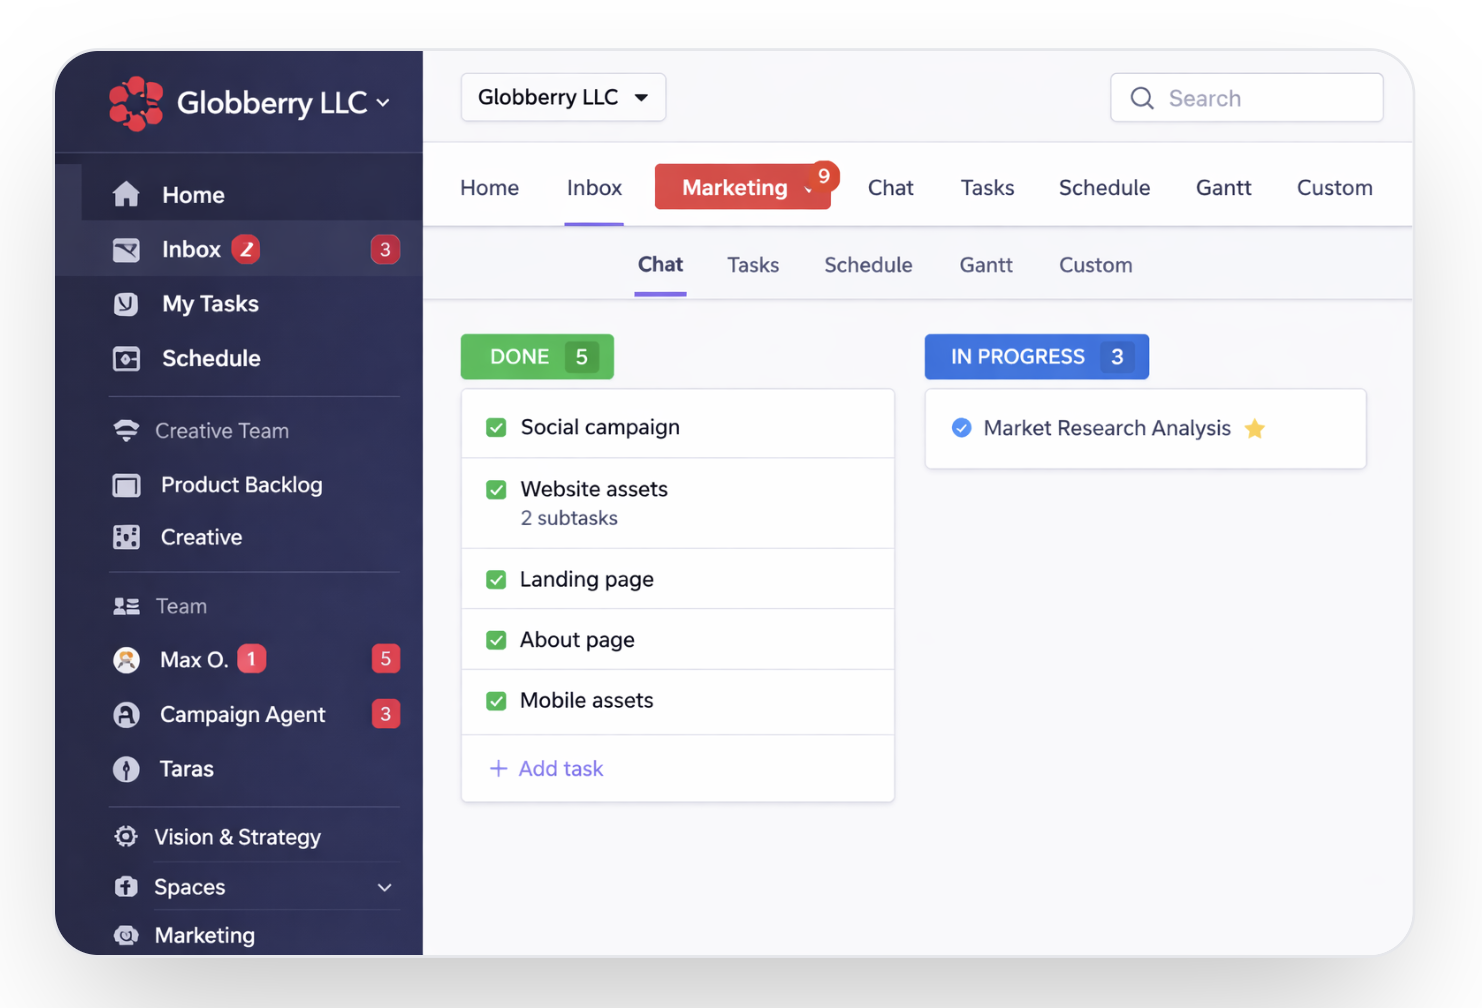Click the Marketing tab notification badge 9
The width and height of the screenshot is (1482, 1008).
(x=823, y=176)
